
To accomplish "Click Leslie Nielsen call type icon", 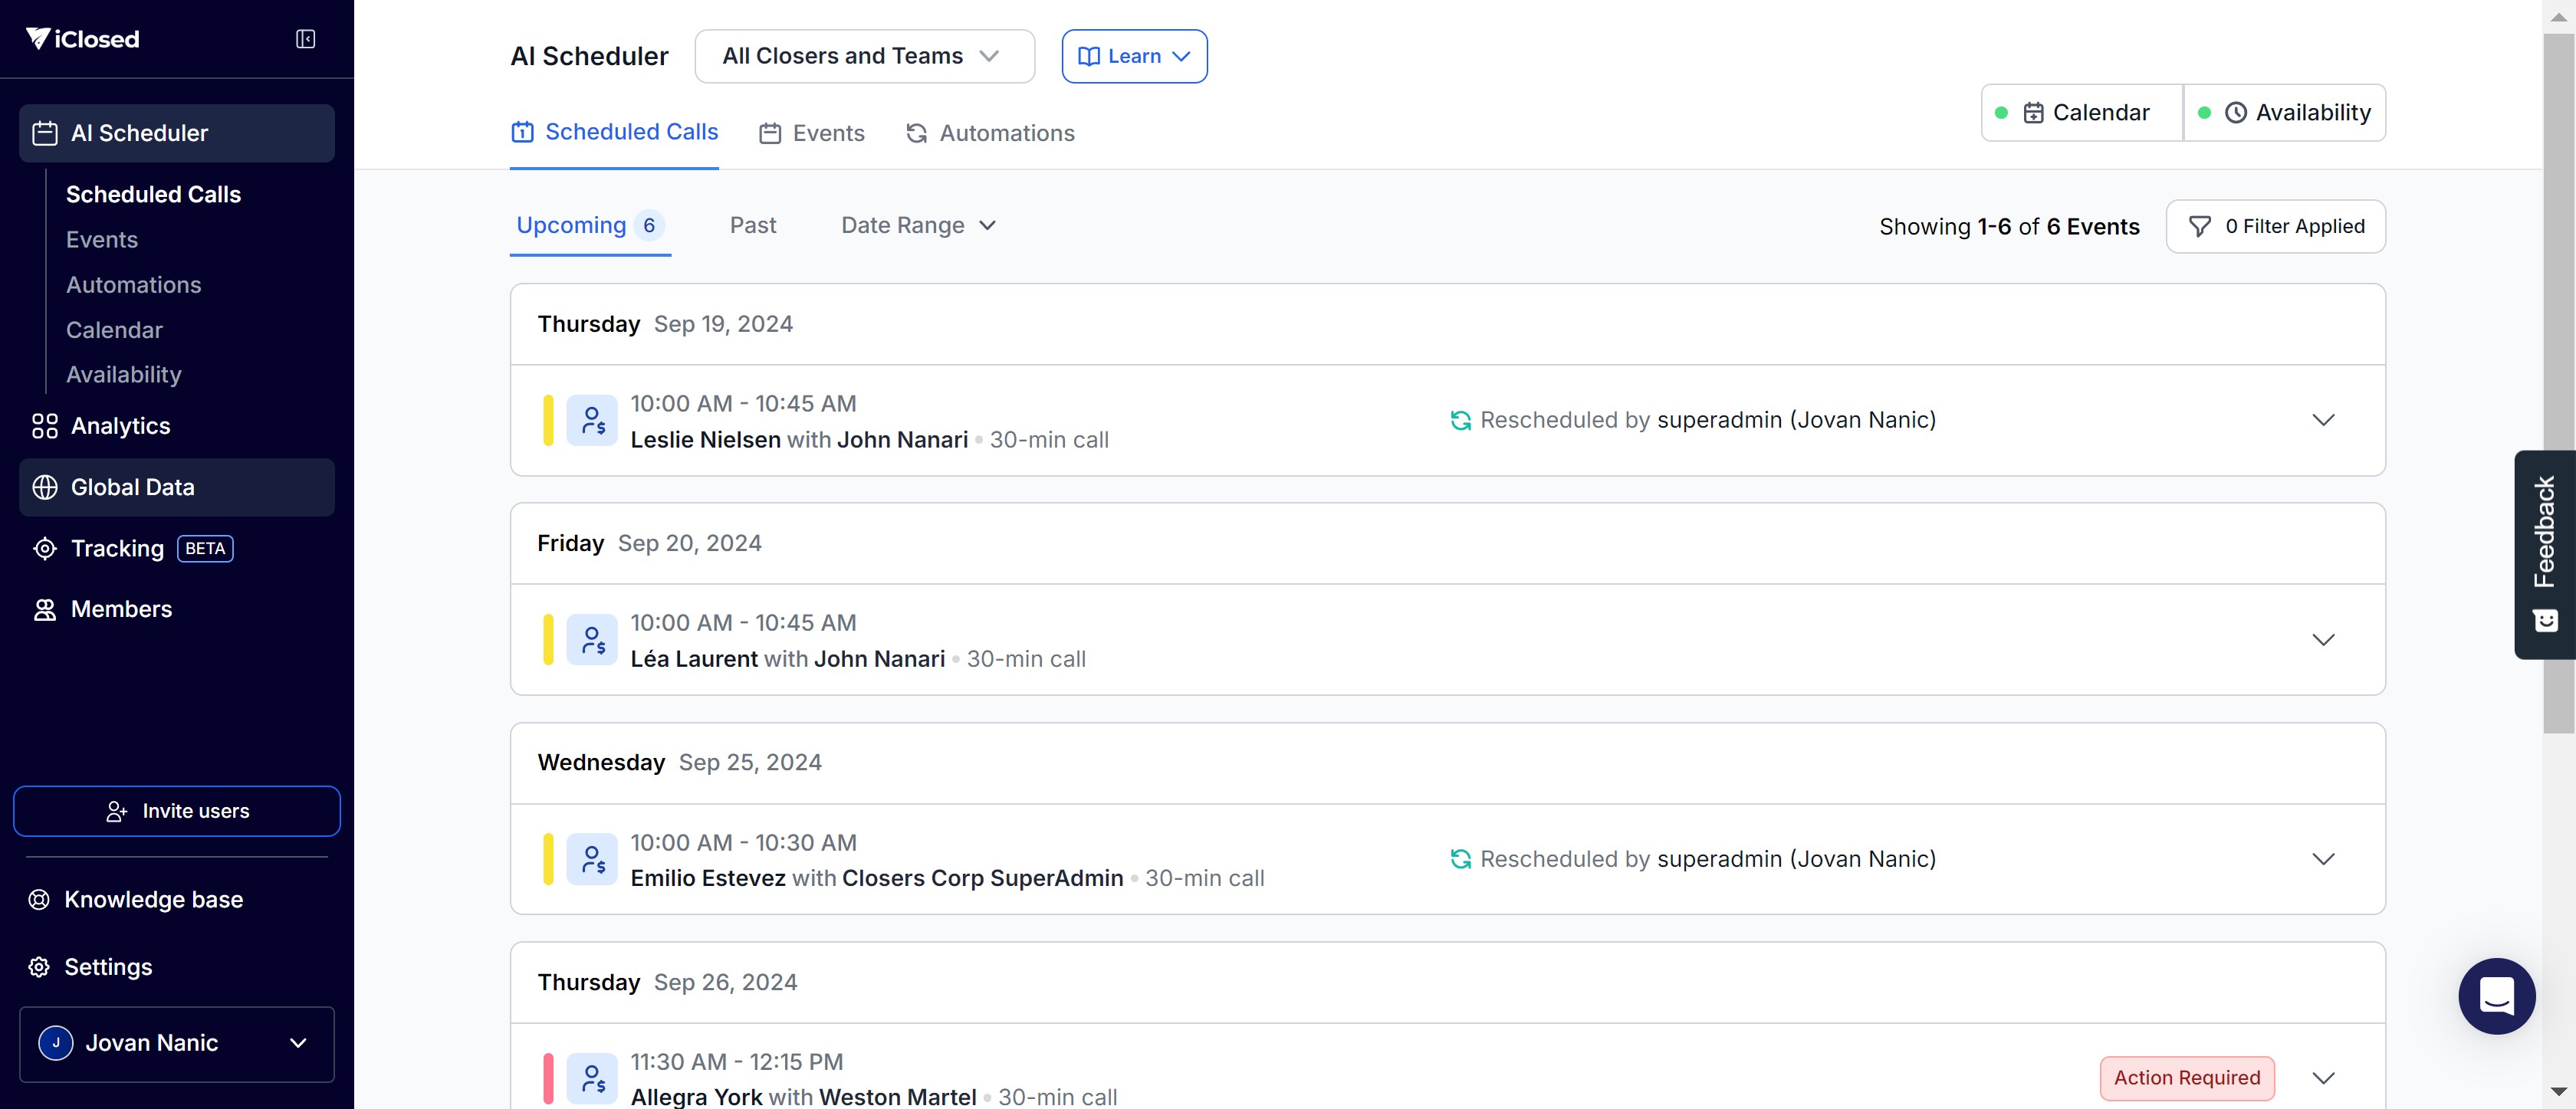I will [x=592, y=420].
